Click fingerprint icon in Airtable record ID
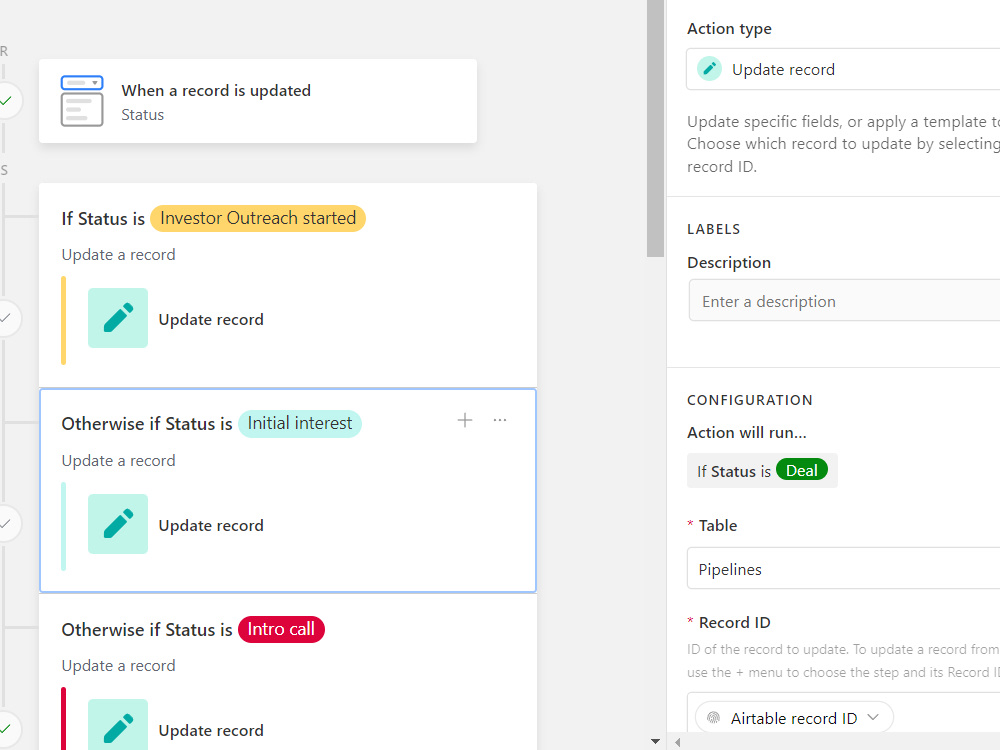Image resolution: width=1000 pixels, height=750 pixels. pos(714,718)
